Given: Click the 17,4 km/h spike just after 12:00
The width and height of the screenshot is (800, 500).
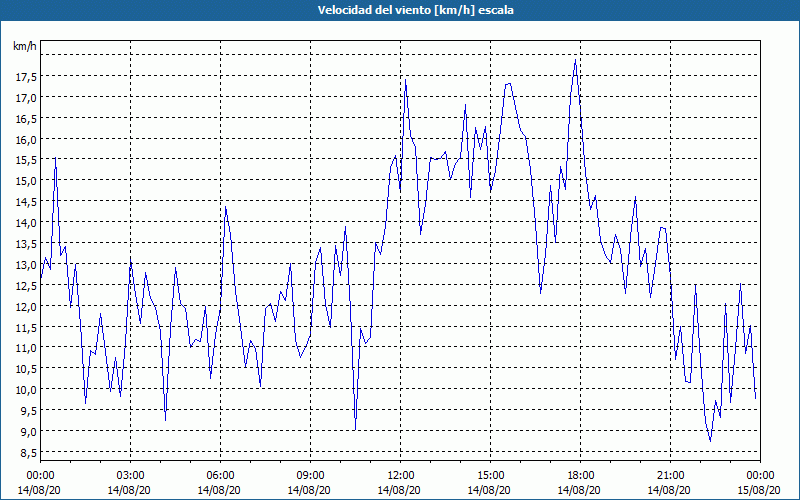Looking at the screenshot, I should click(x=406, y=80).
